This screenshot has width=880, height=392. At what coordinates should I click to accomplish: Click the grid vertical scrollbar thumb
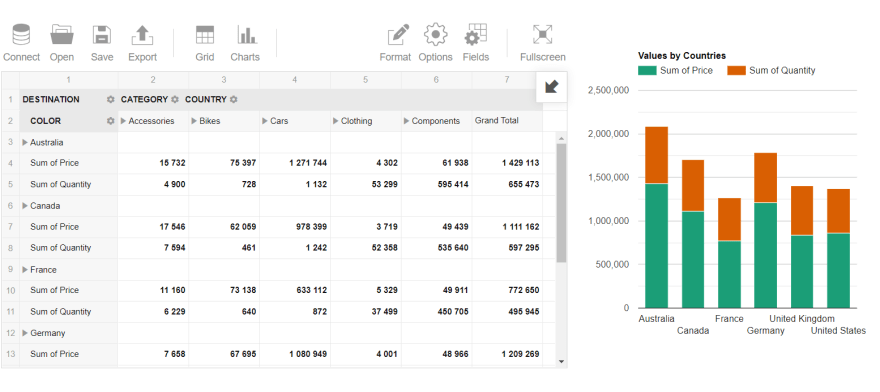coord(561,203)
